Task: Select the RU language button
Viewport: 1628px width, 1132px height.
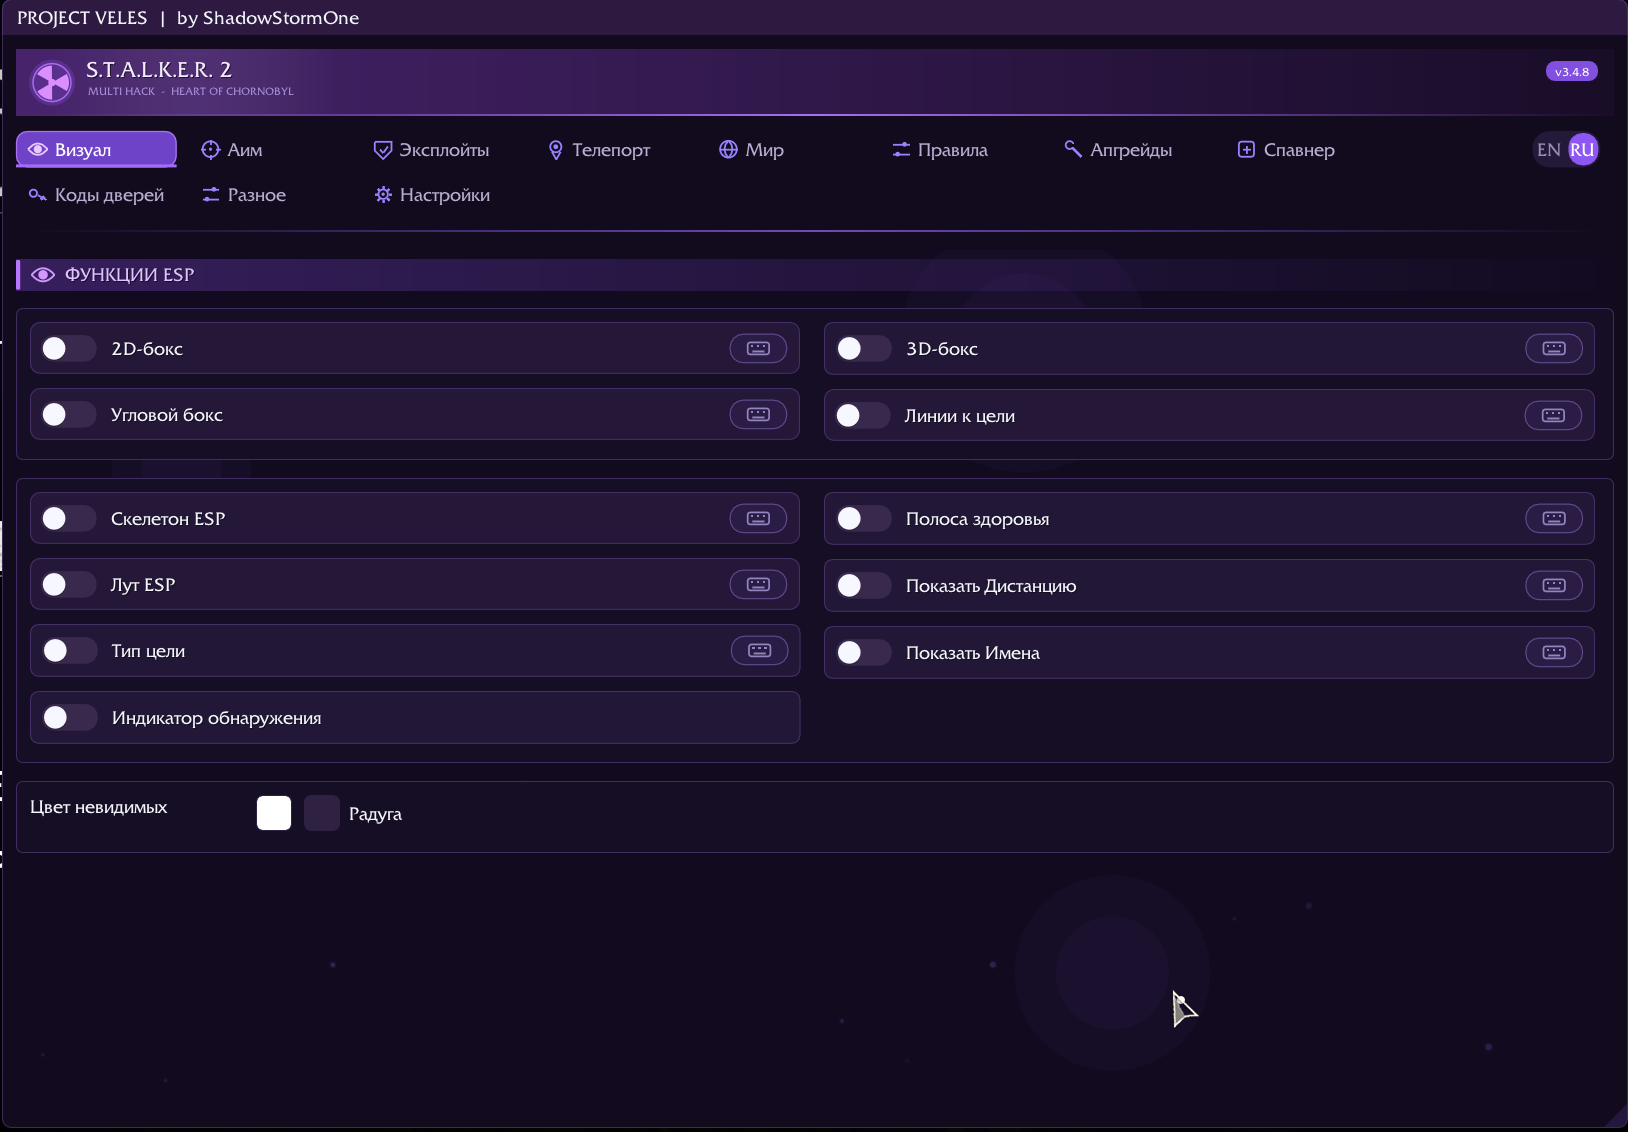Action: [x=1582, y=149]
